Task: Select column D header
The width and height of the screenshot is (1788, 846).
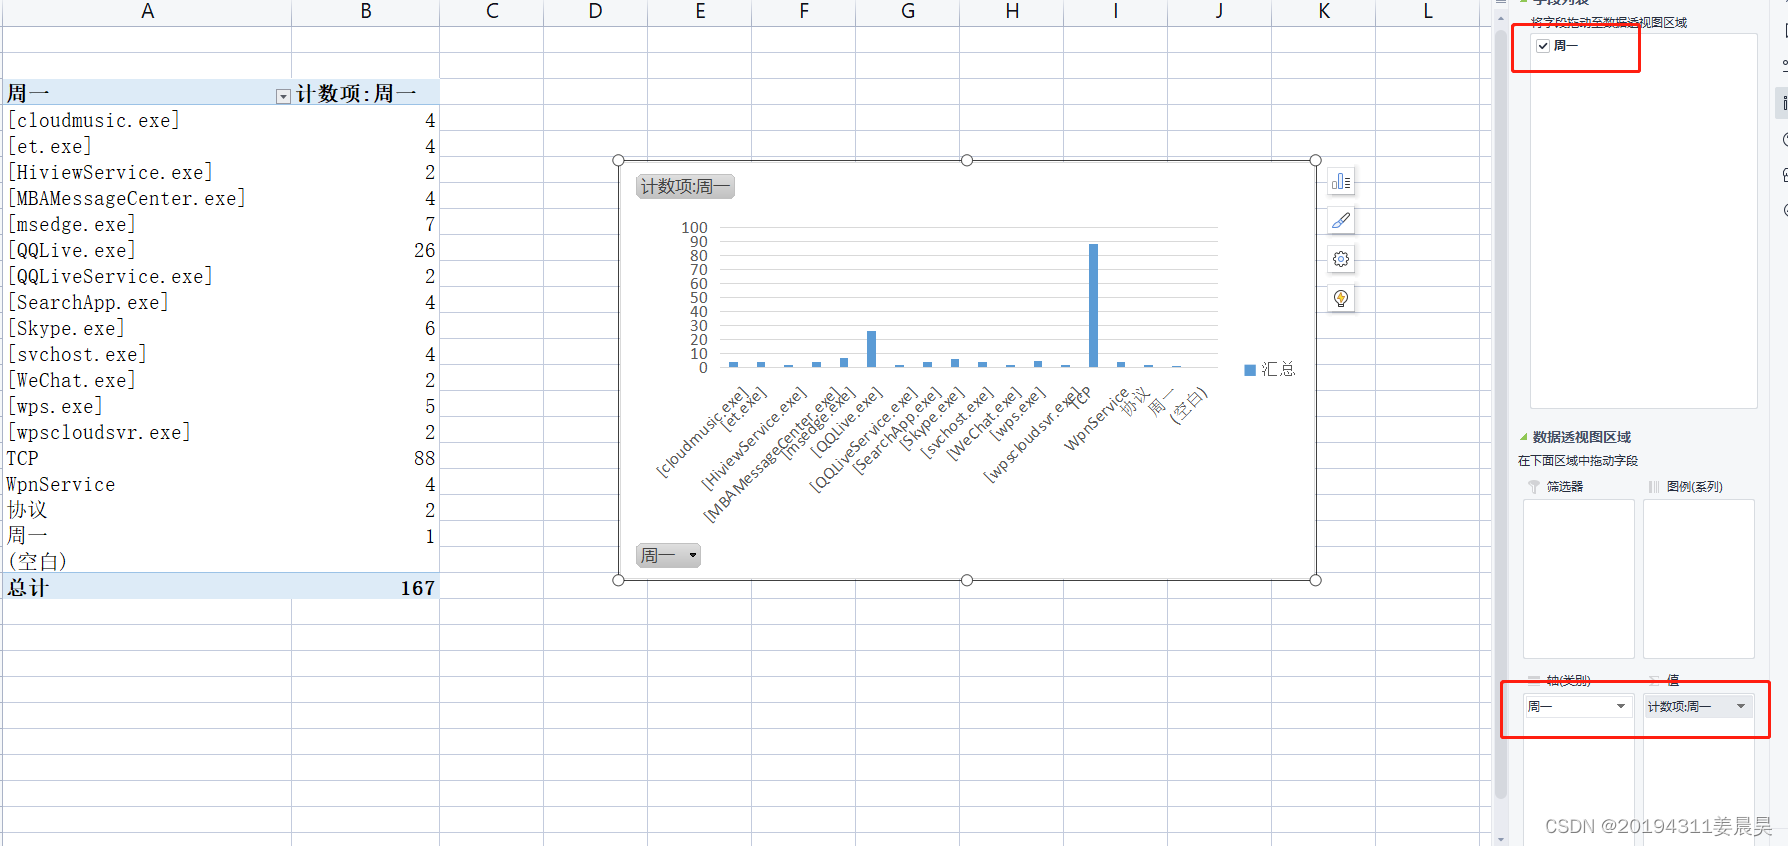Action: point(595,11)
